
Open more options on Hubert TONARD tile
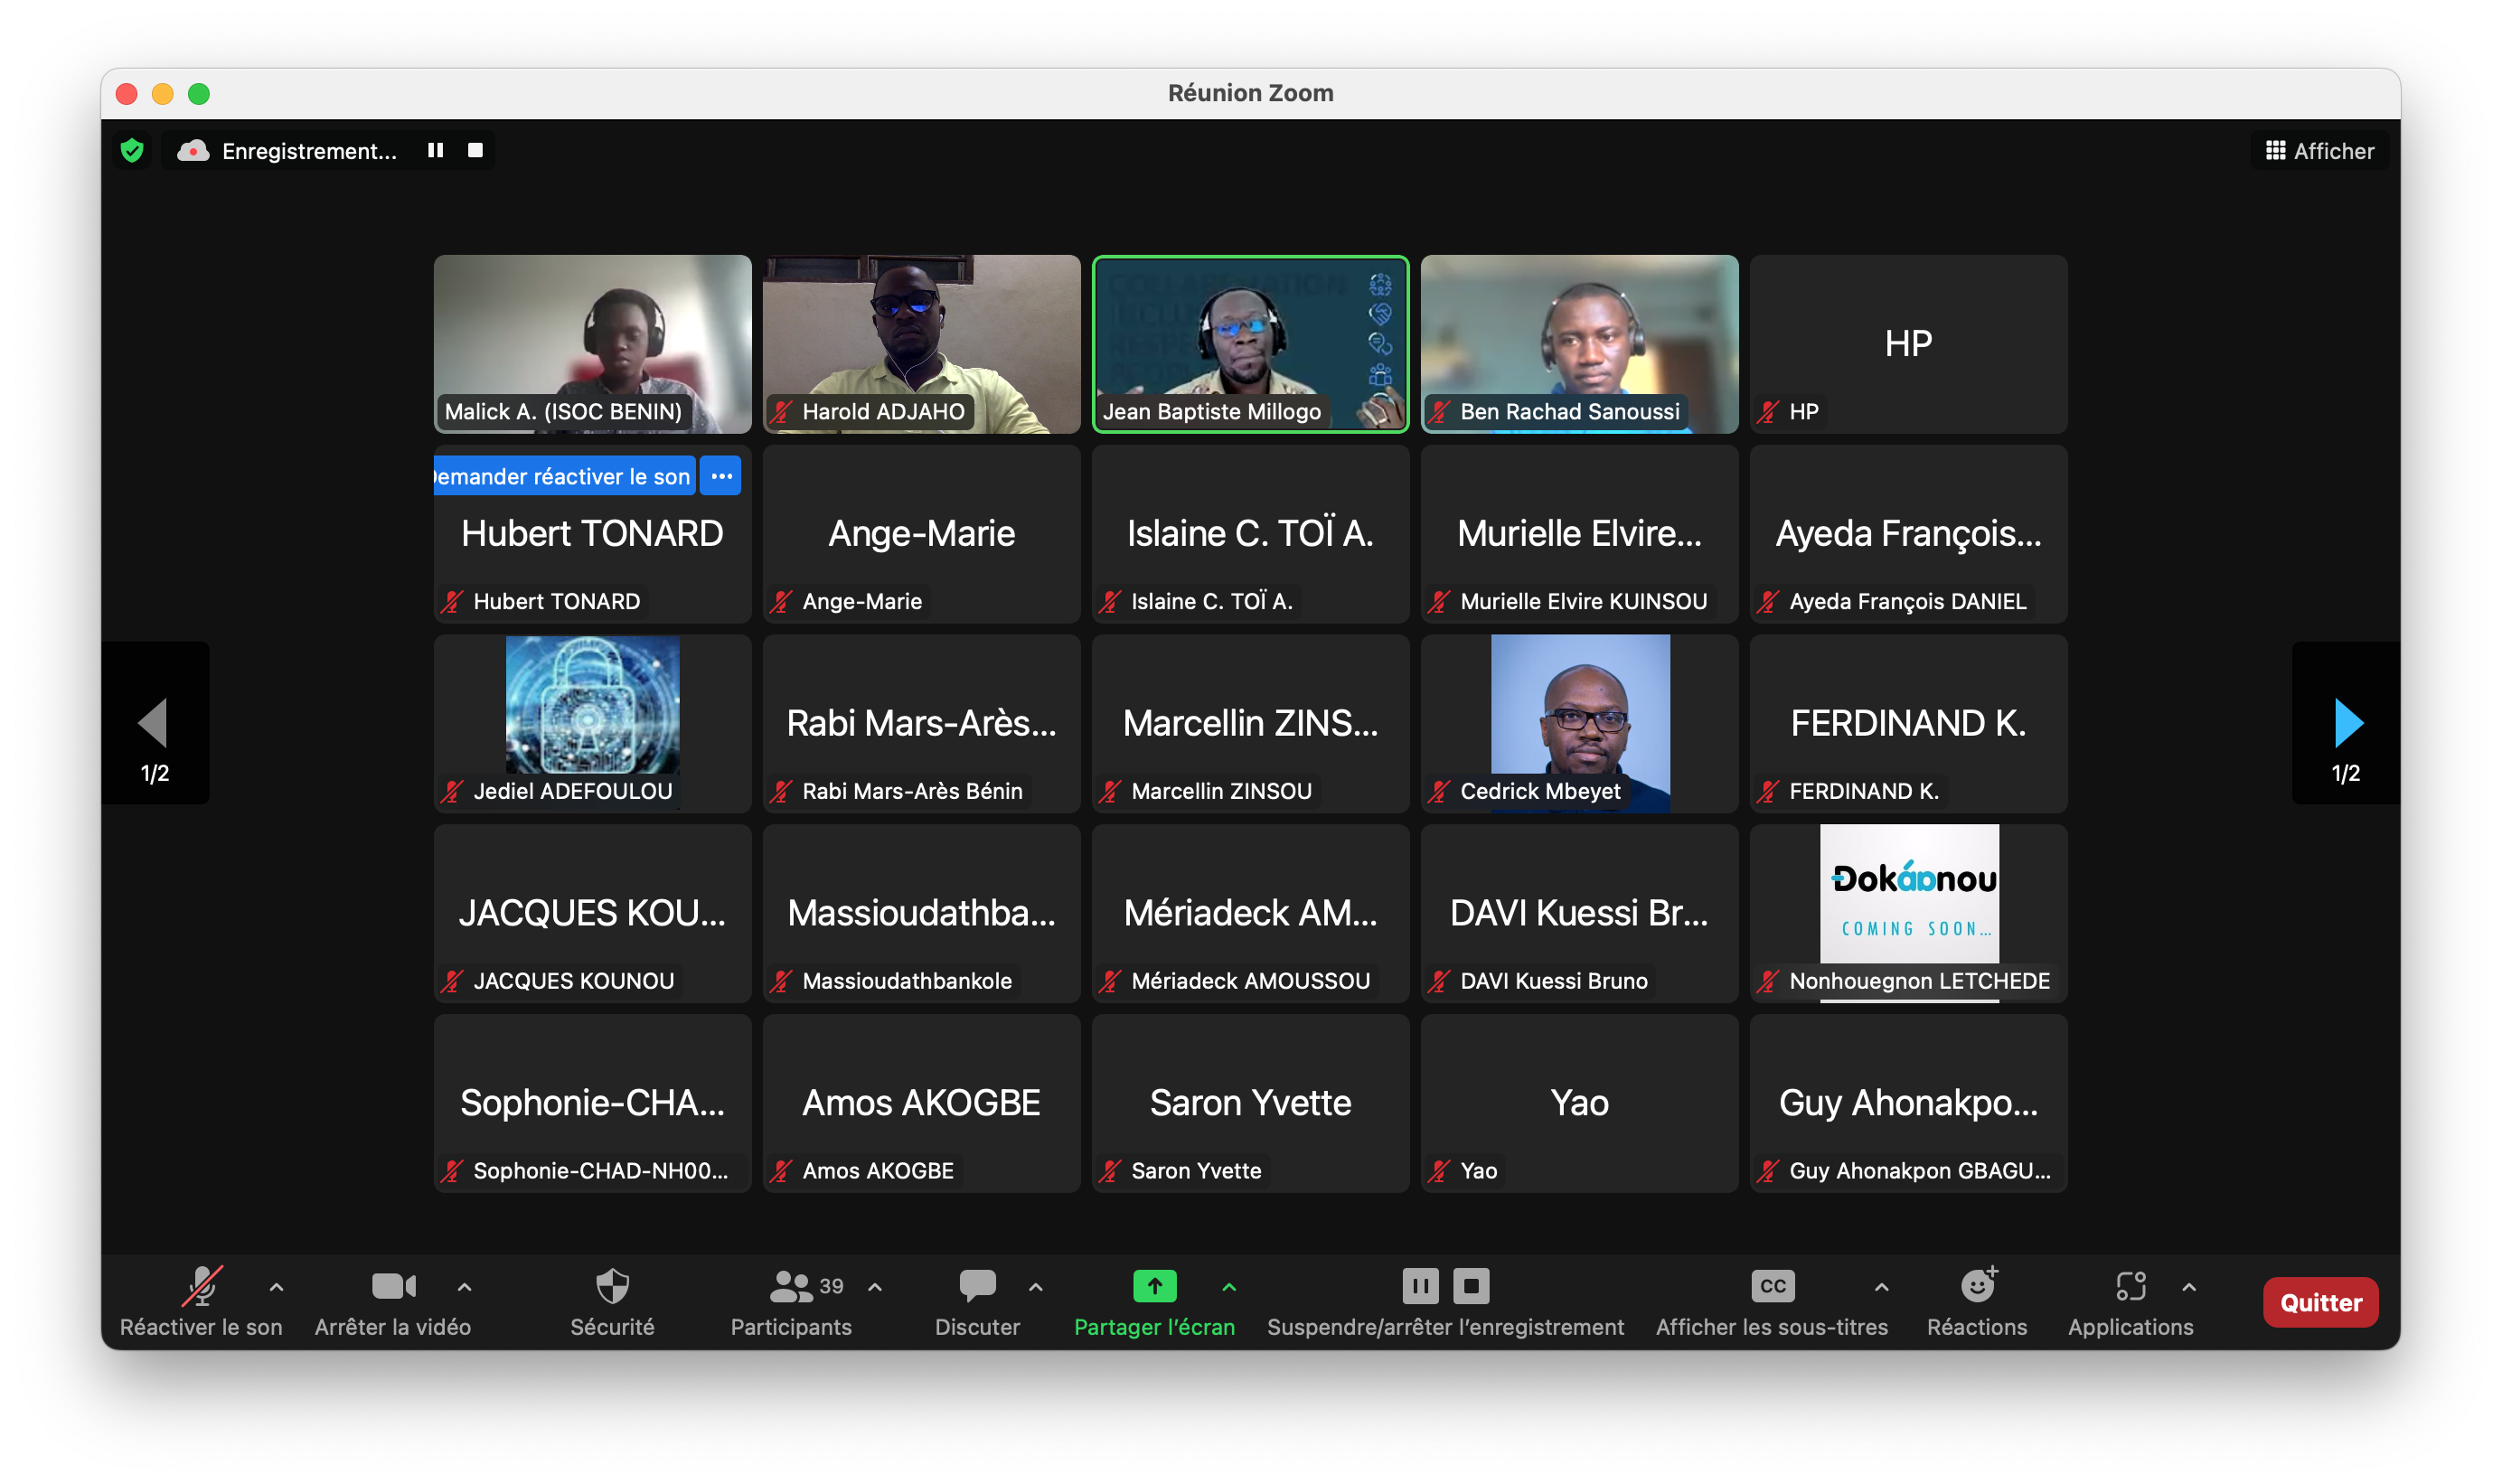(721, 476)
